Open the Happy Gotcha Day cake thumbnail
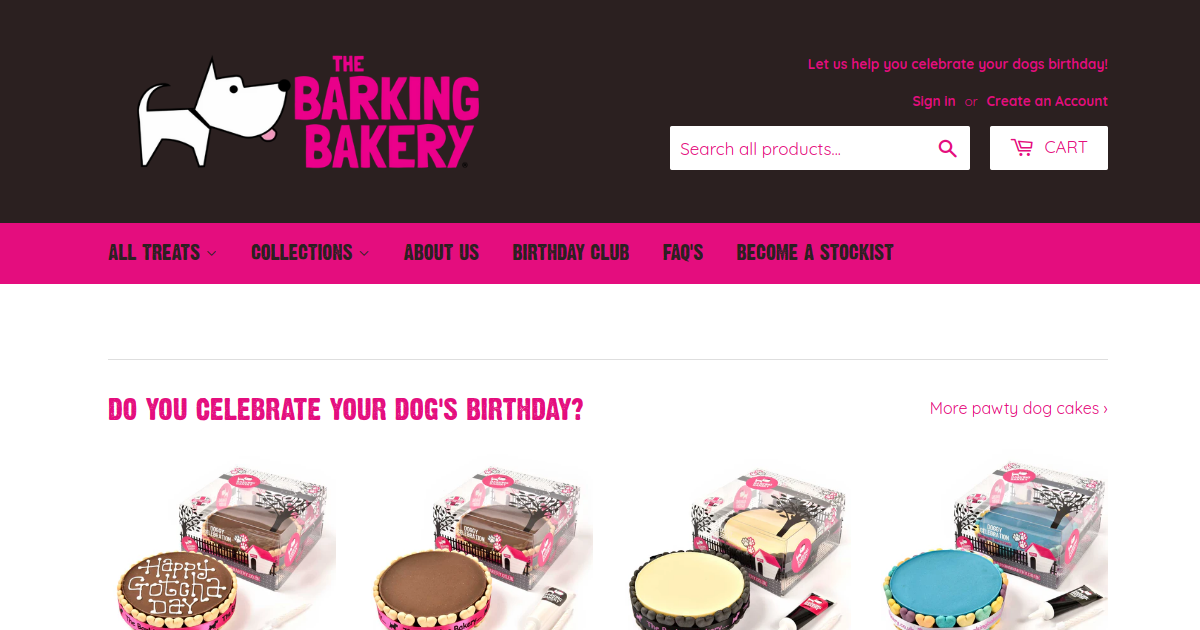 pos(222,546)
